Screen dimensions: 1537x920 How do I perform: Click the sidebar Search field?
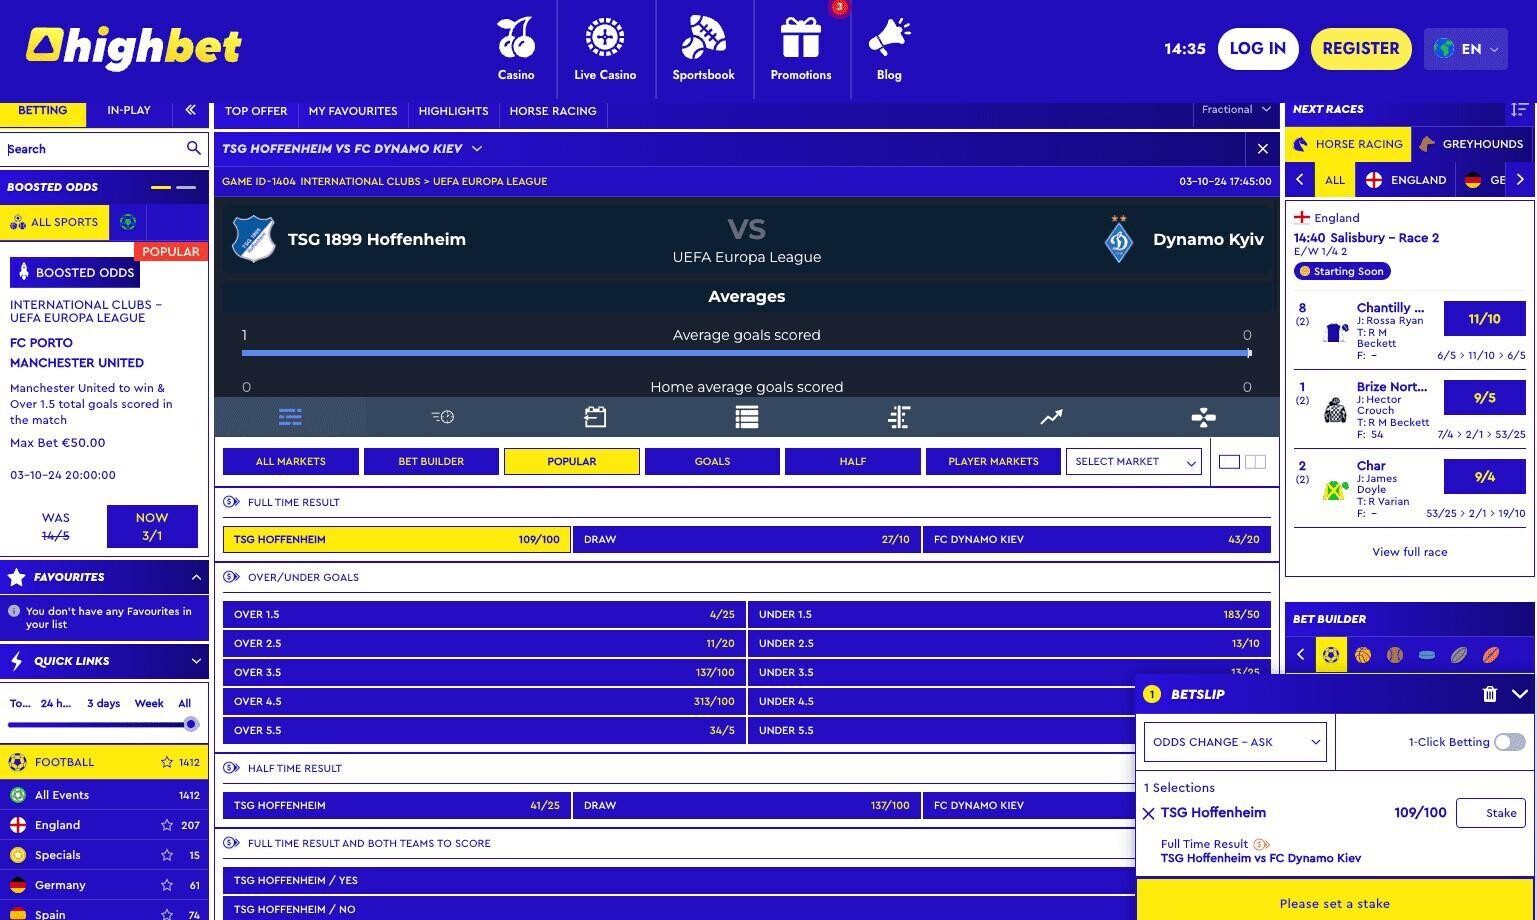pyautogui.click(x=95, y=149)
